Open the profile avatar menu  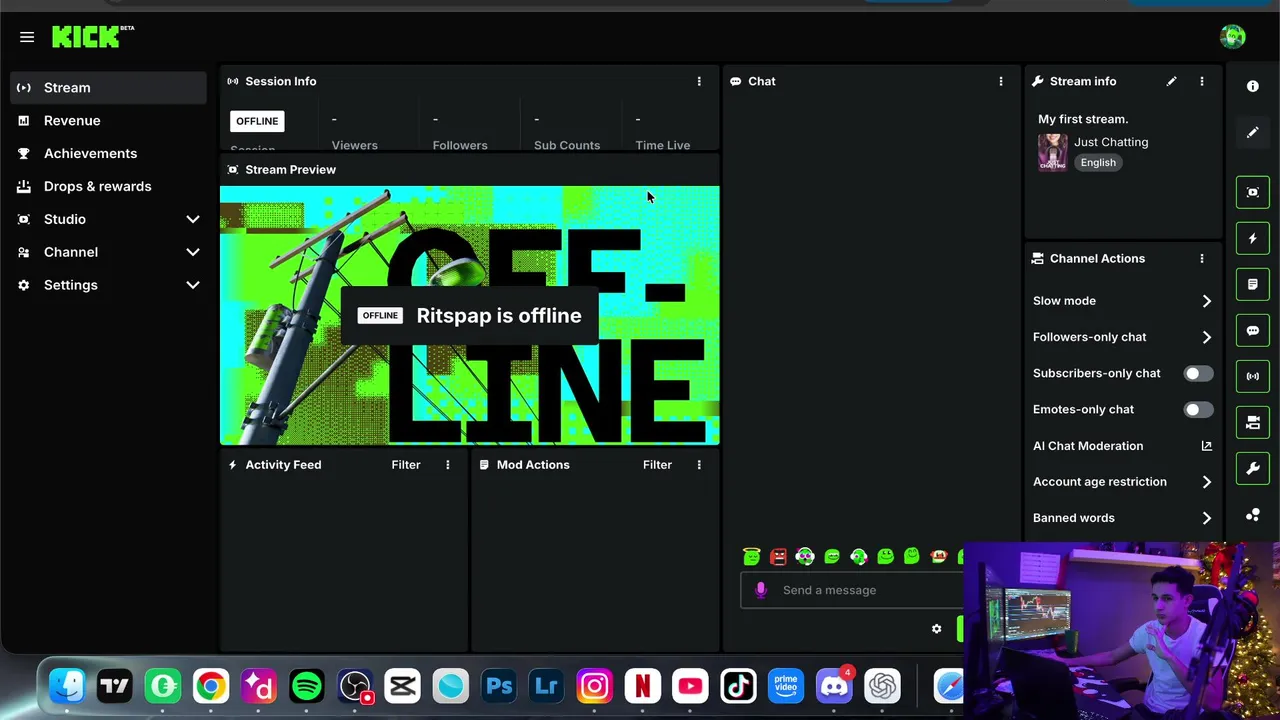[1232, 37]
